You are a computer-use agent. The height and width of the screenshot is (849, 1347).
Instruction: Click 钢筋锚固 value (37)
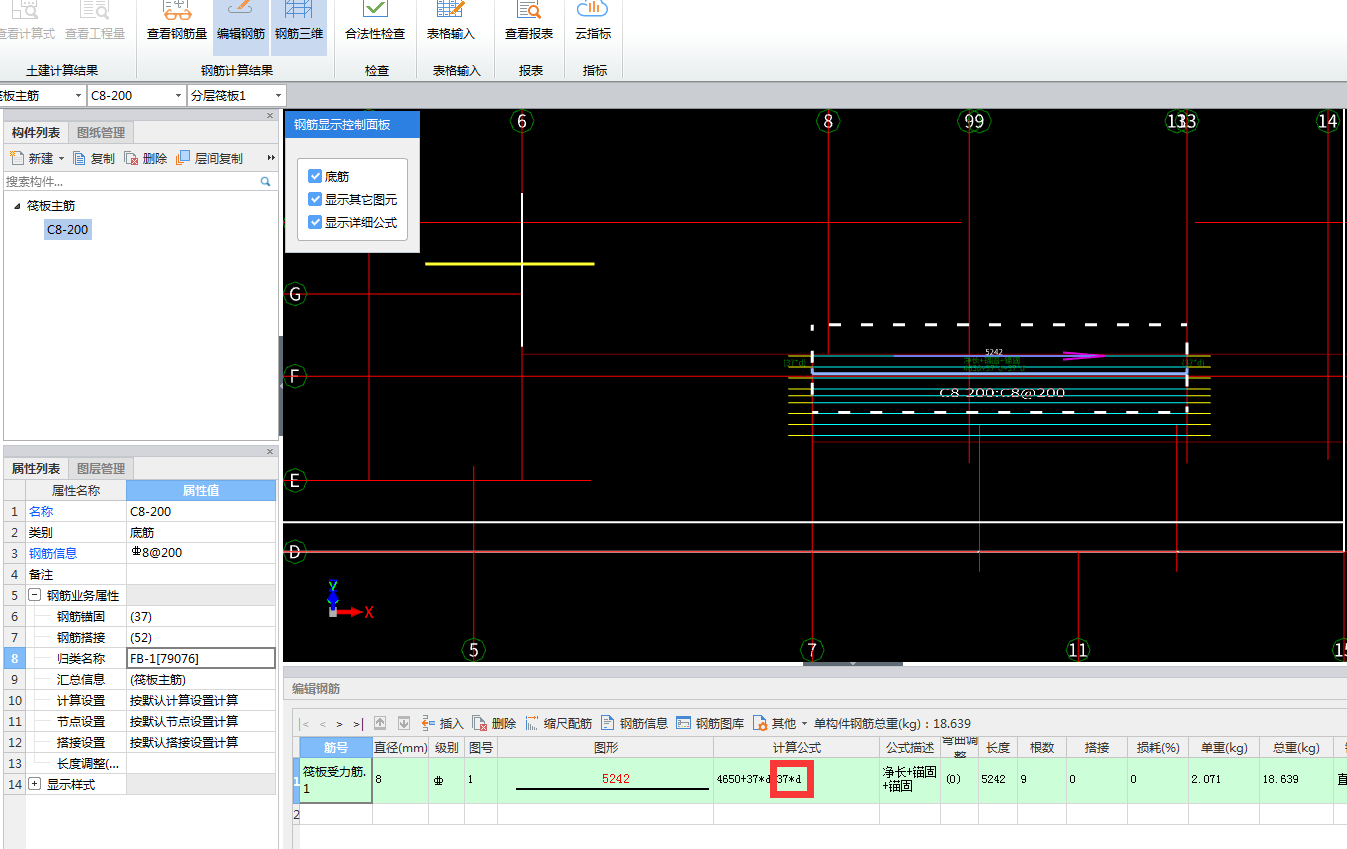pos(201,616)
